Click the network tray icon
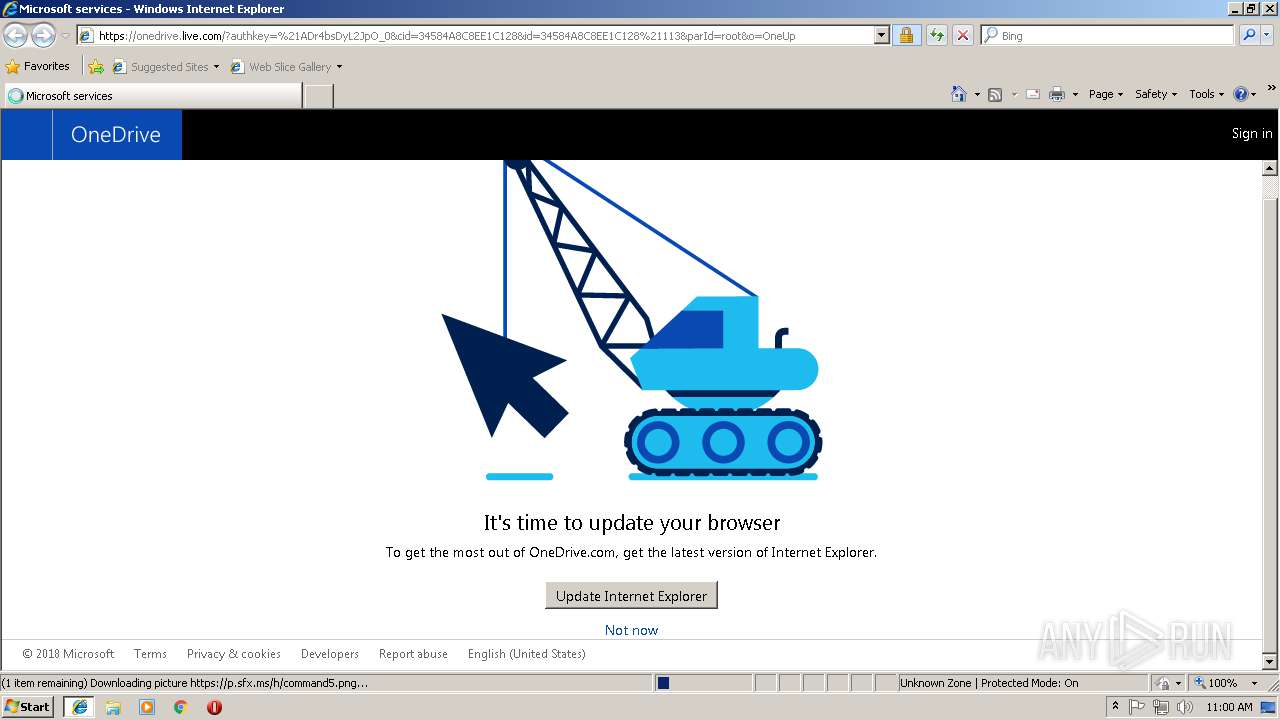This screenshot has width=1280, height=720. tap(1161, 707)
